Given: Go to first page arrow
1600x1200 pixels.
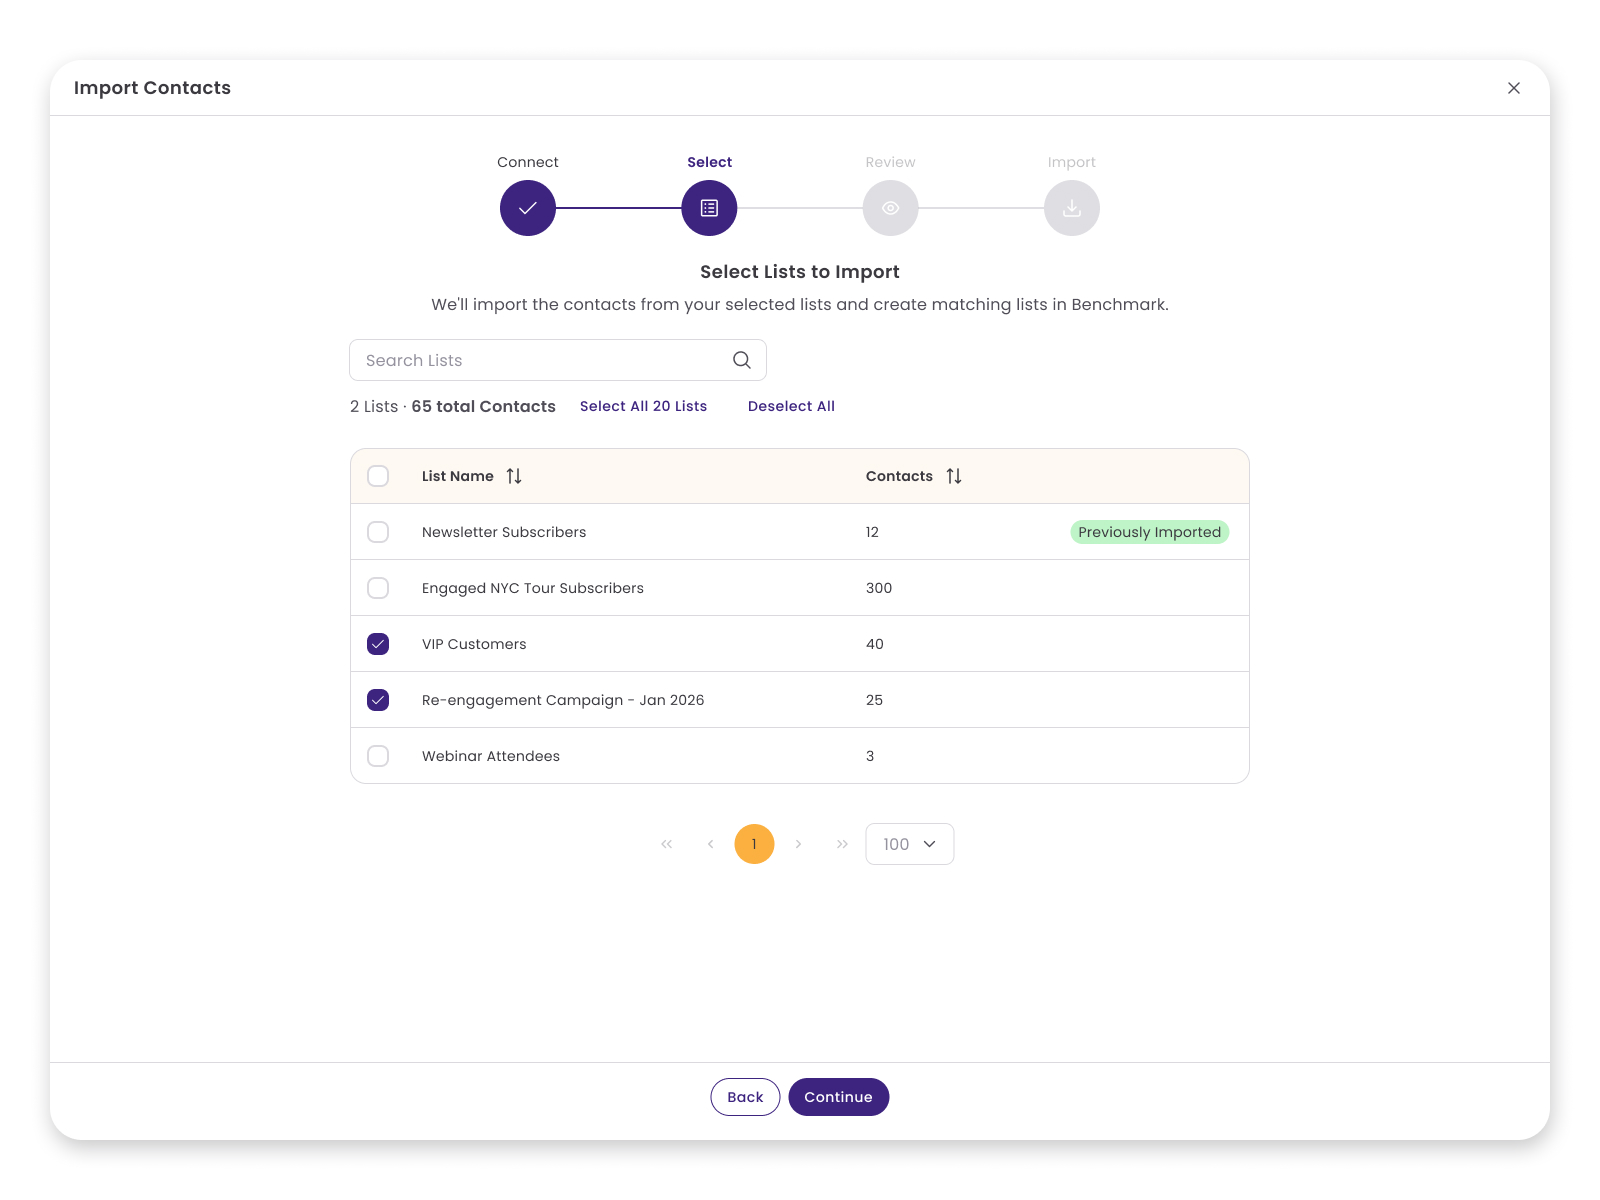Looking at the screenshot, I should (x=667, y=844).
